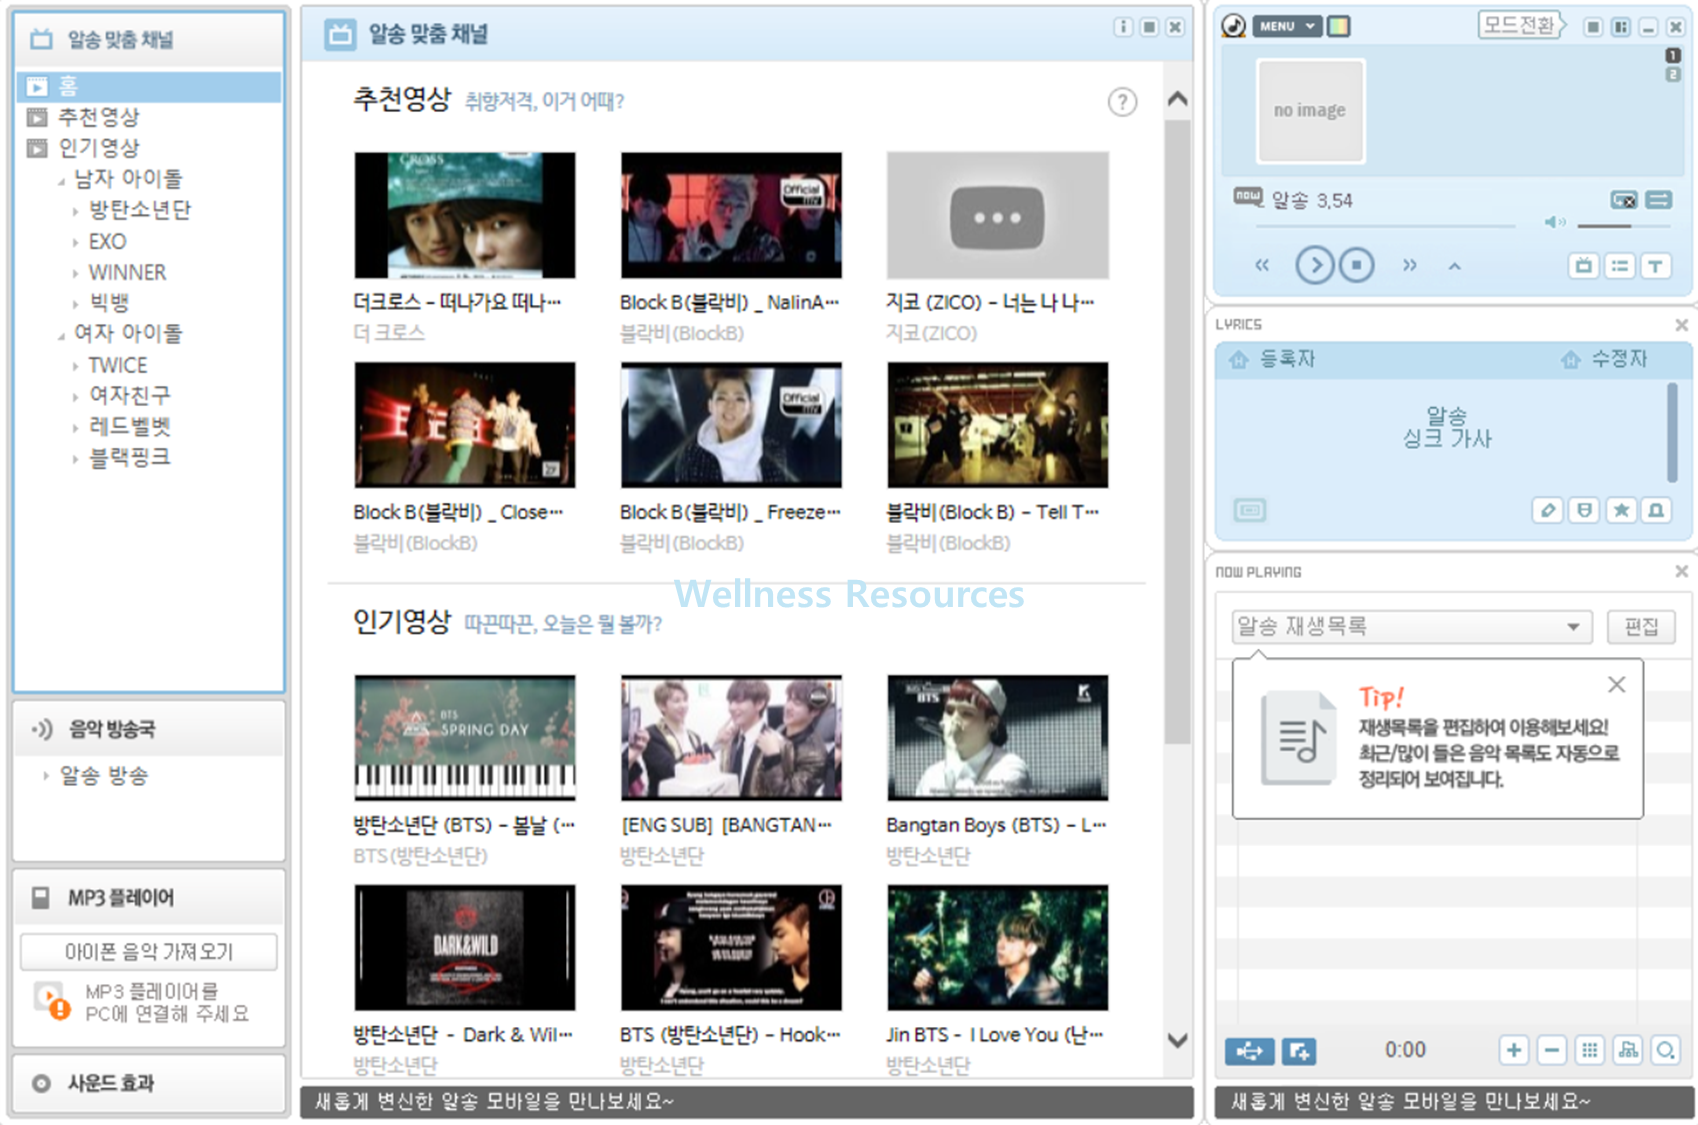
Task: Click the playback seek bar in the player
Action: click(1386, 226)
